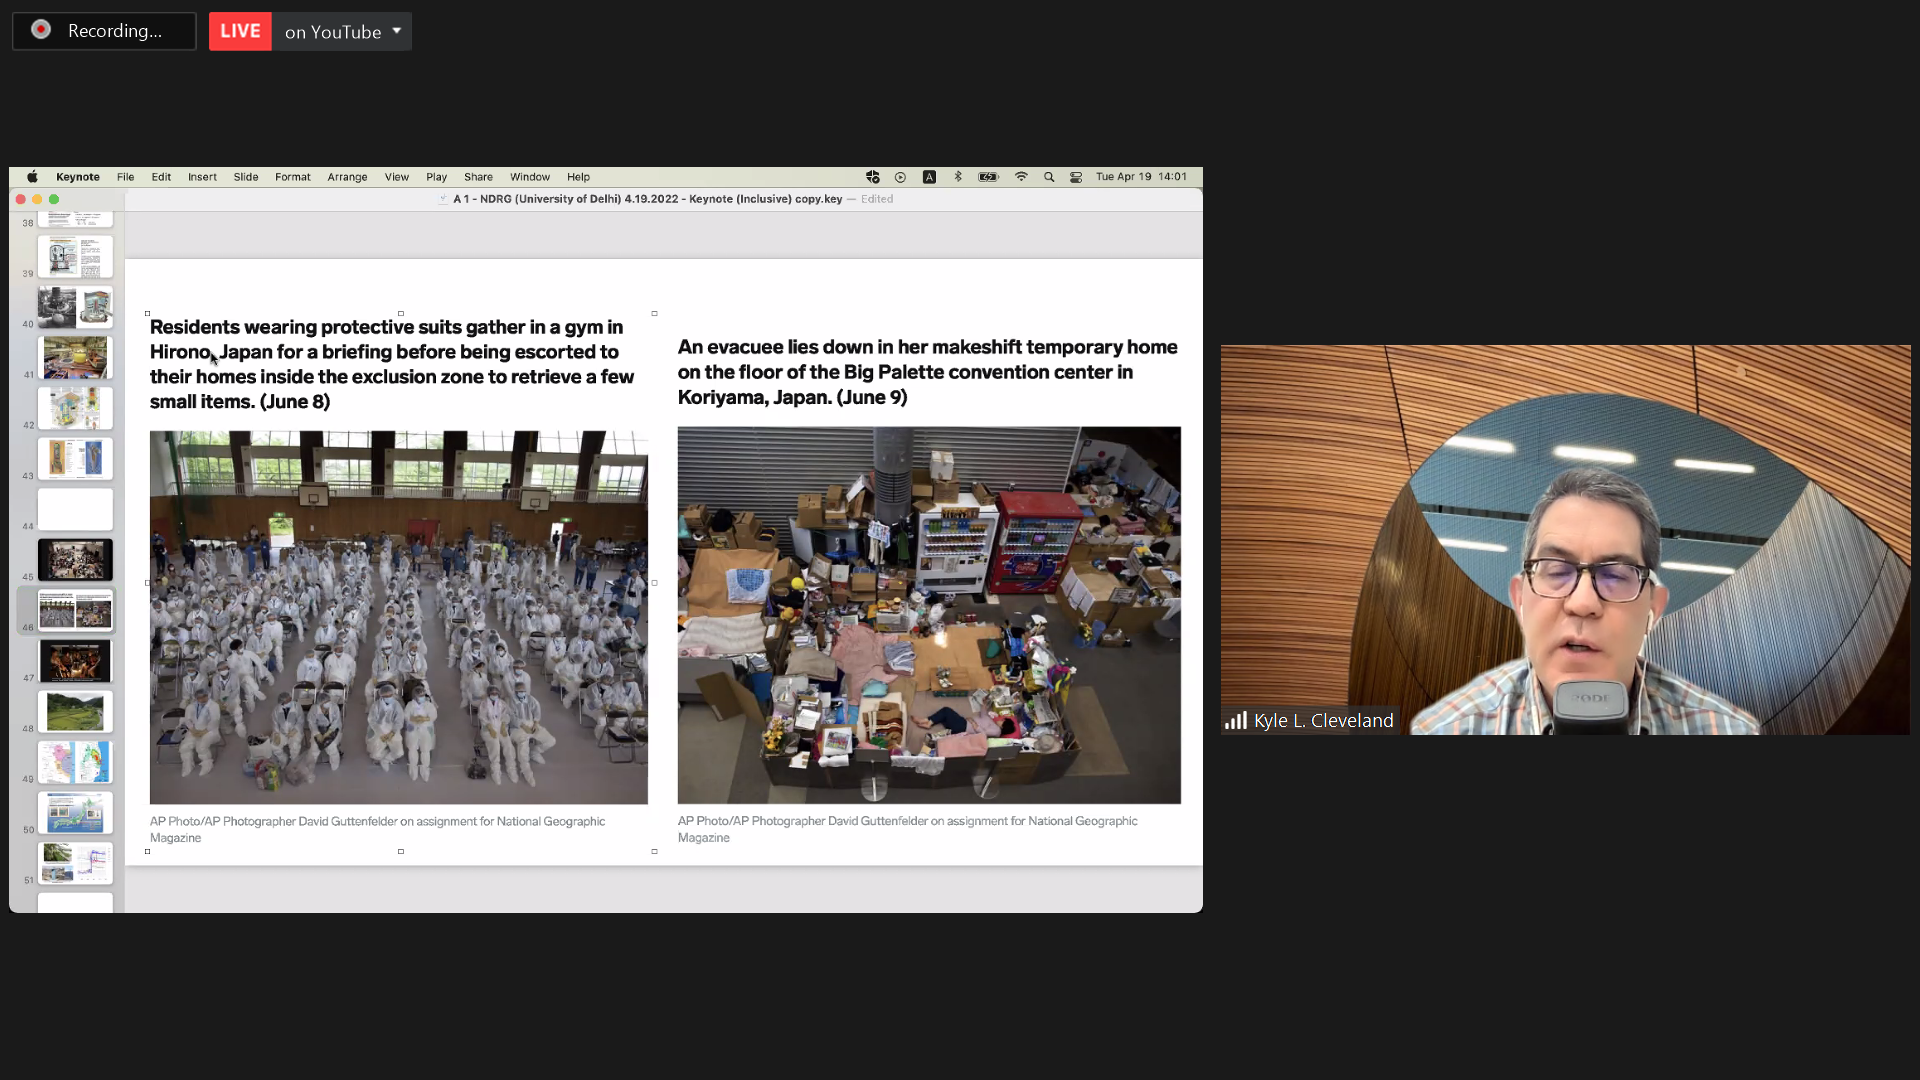Click the Spotlight search magnifier icon
This screenshot has height=1080, width=1920.
click(1049, 177)
